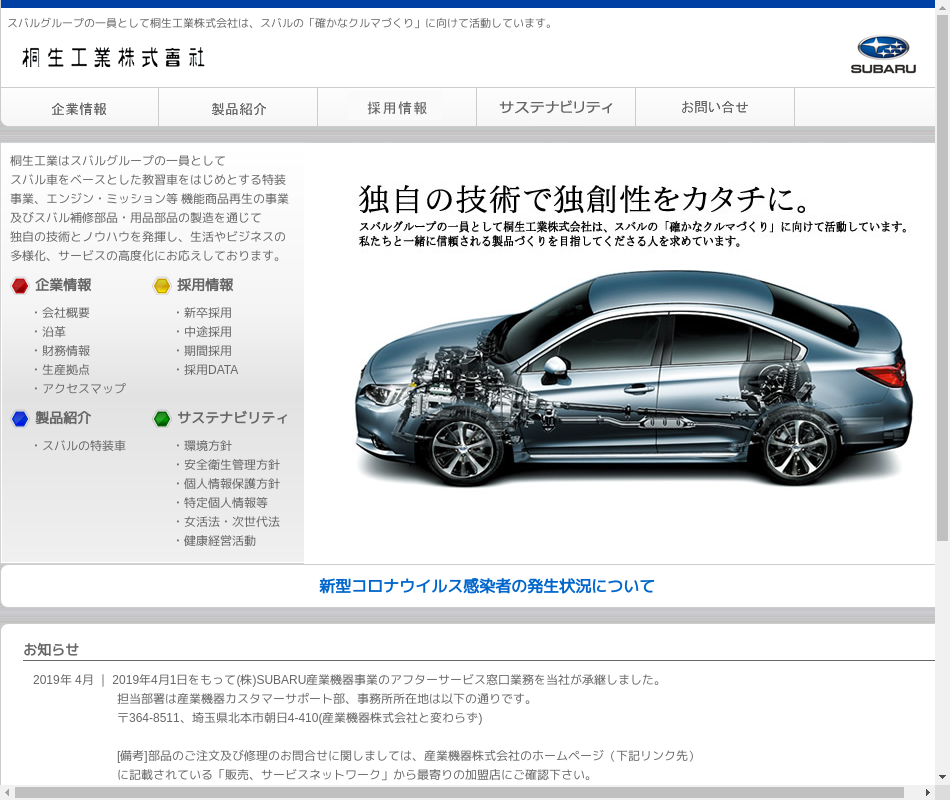Open the 新型コロナウイルス感染者の発生状況について notice
Screen dimensions: 950x800
tap(486, 586)
